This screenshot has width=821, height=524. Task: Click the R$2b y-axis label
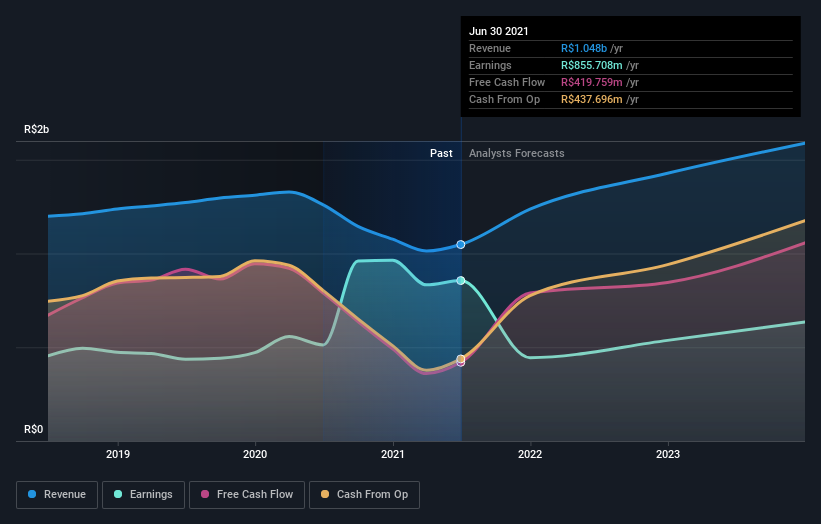pyautogui.click(x=37, y=129)
